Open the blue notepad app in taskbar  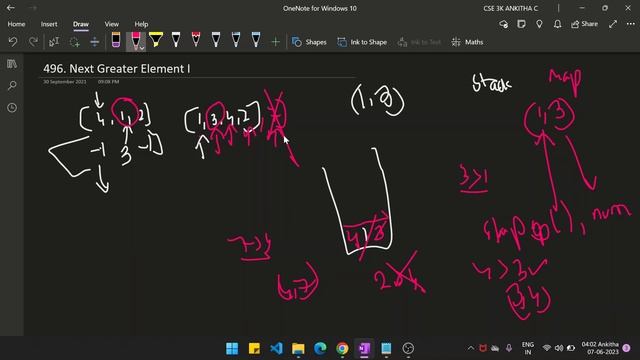pos(386,348)
